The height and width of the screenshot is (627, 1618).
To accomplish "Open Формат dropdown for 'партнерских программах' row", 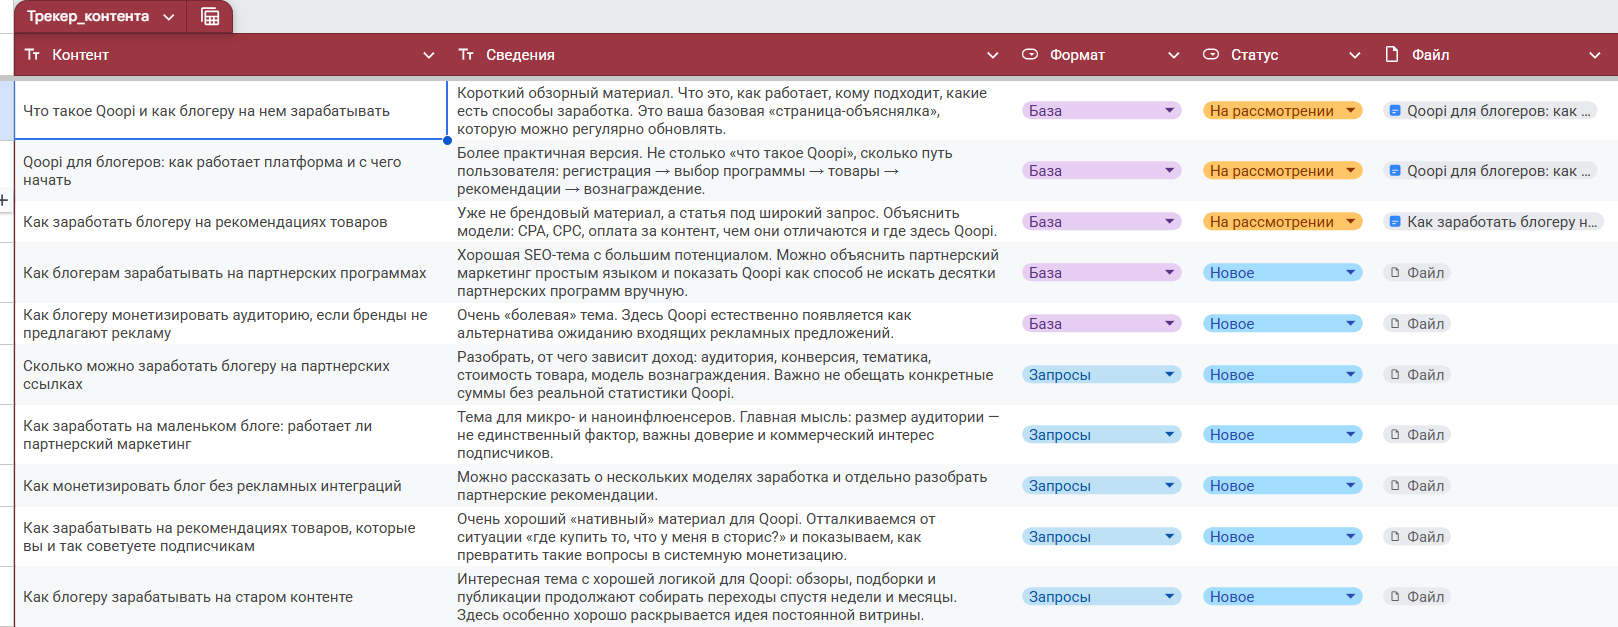I will tap(1101, 273).
